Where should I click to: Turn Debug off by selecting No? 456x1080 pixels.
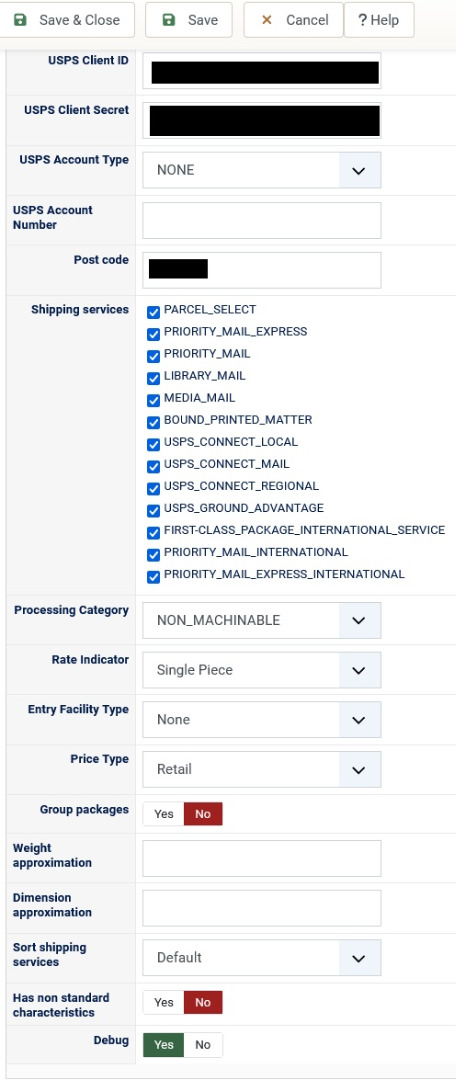click(x=203, y=1045)
